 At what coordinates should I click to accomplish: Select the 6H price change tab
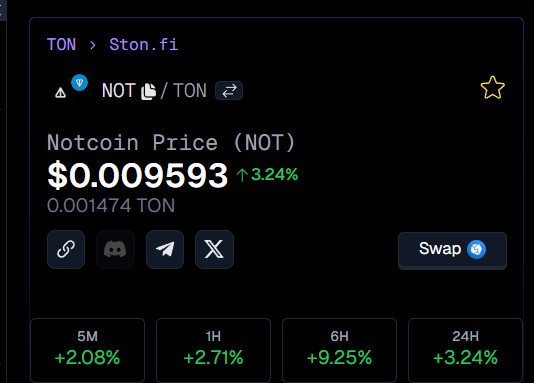click(340, 350)
